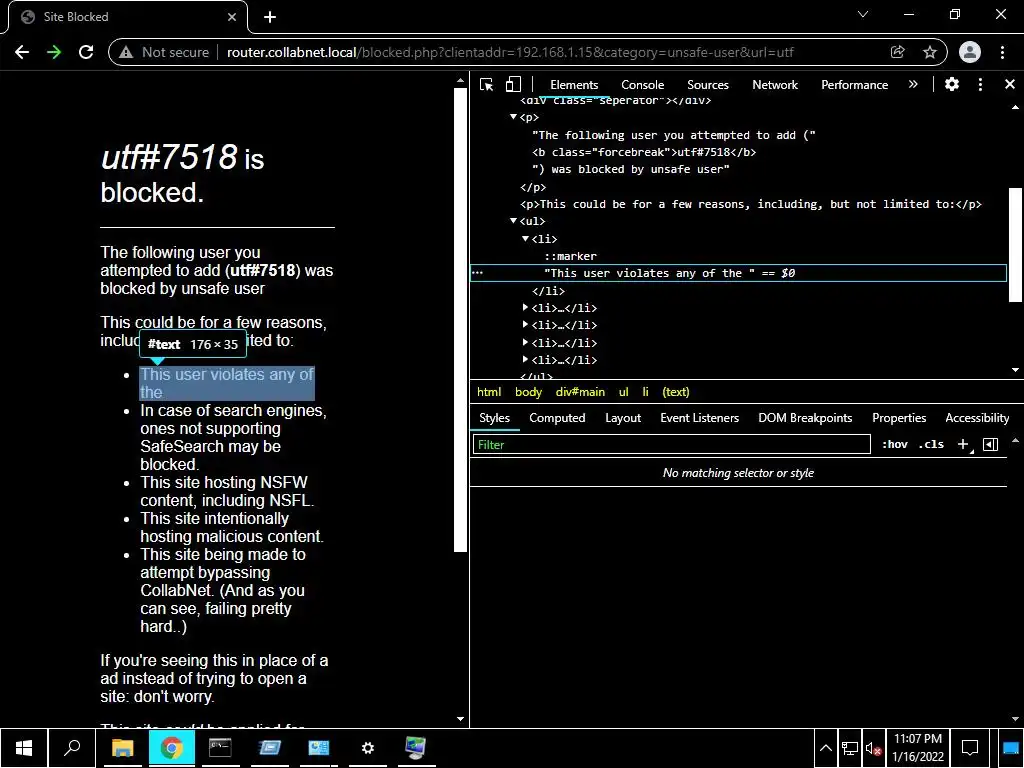This screenshot has width=1024, height=768.
Task: Open a new tab with the plus
Action: click(270, 17)
